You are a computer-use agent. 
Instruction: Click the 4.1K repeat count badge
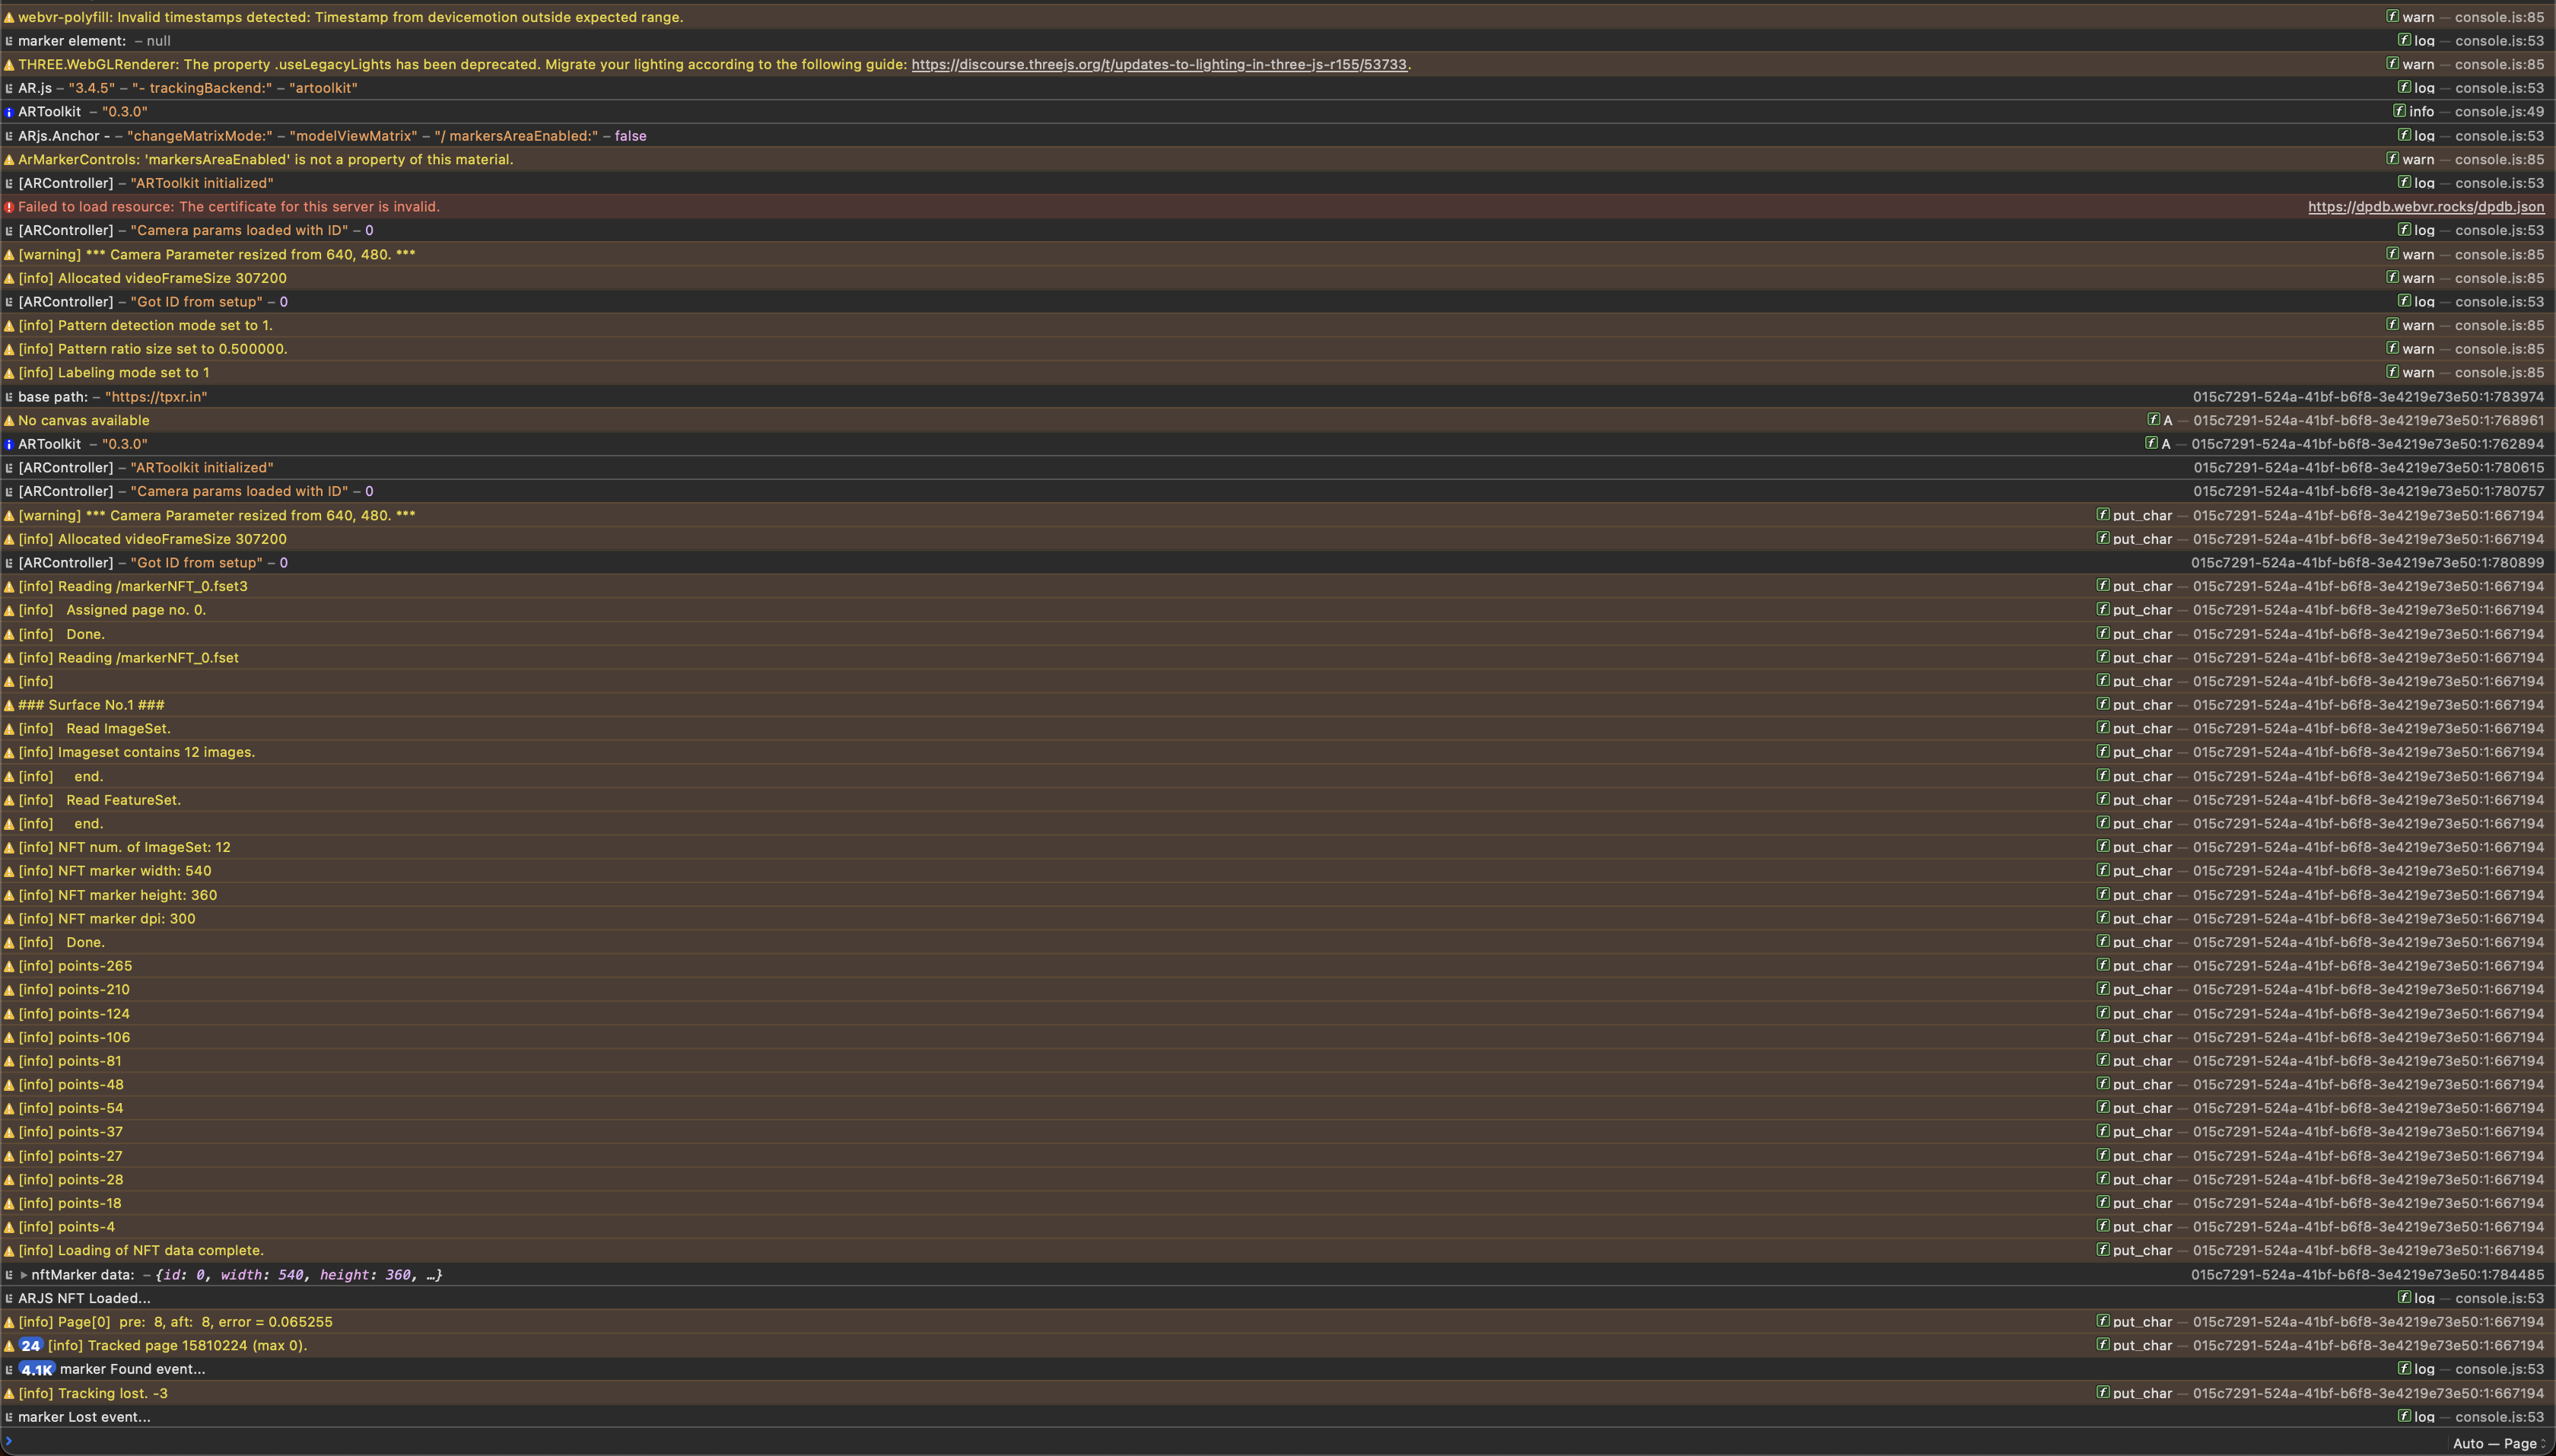[x=37, y=1370]
